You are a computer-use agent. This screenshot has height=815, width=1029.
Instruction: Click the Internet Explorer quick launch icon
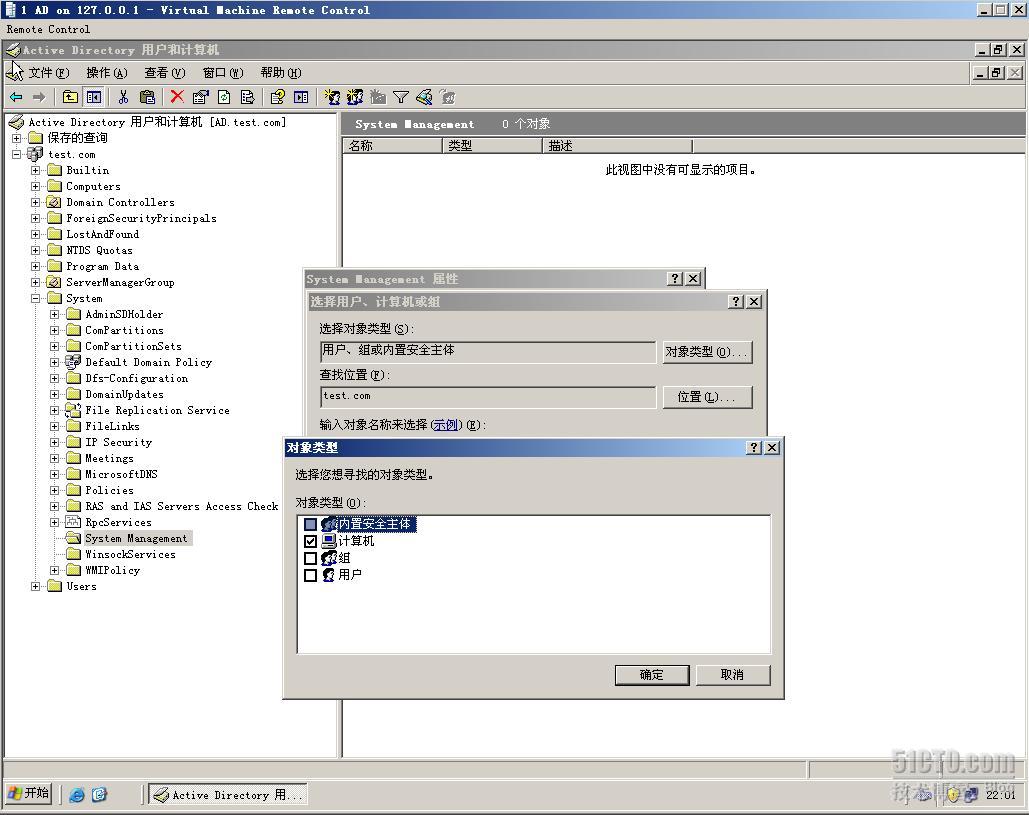(x=77, y=795)
